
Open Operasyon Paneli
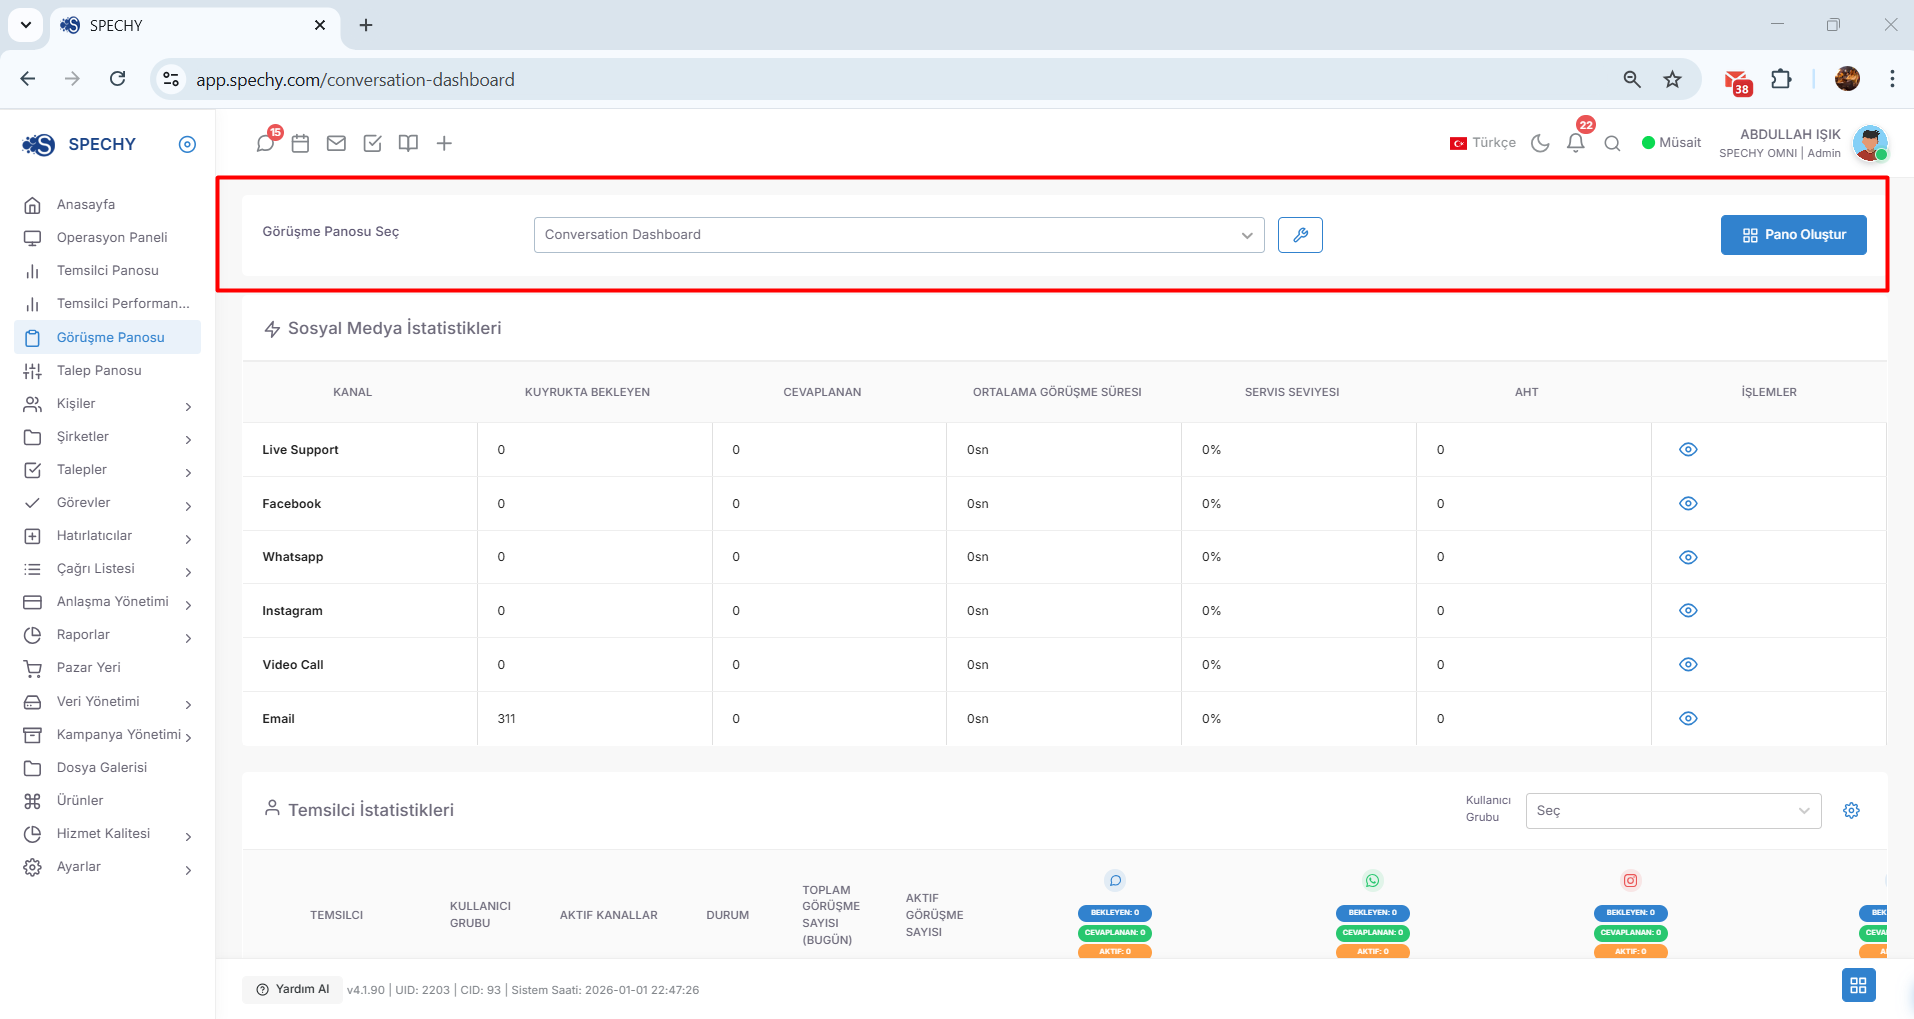point(107,237)
